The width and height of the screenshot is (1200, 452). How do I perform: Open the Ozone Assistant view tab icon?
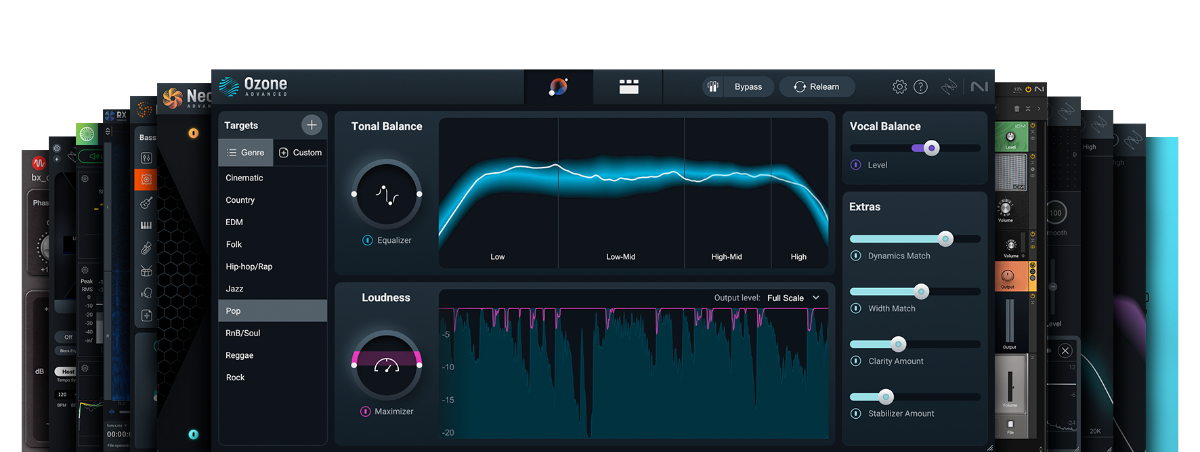click(558, 87)
